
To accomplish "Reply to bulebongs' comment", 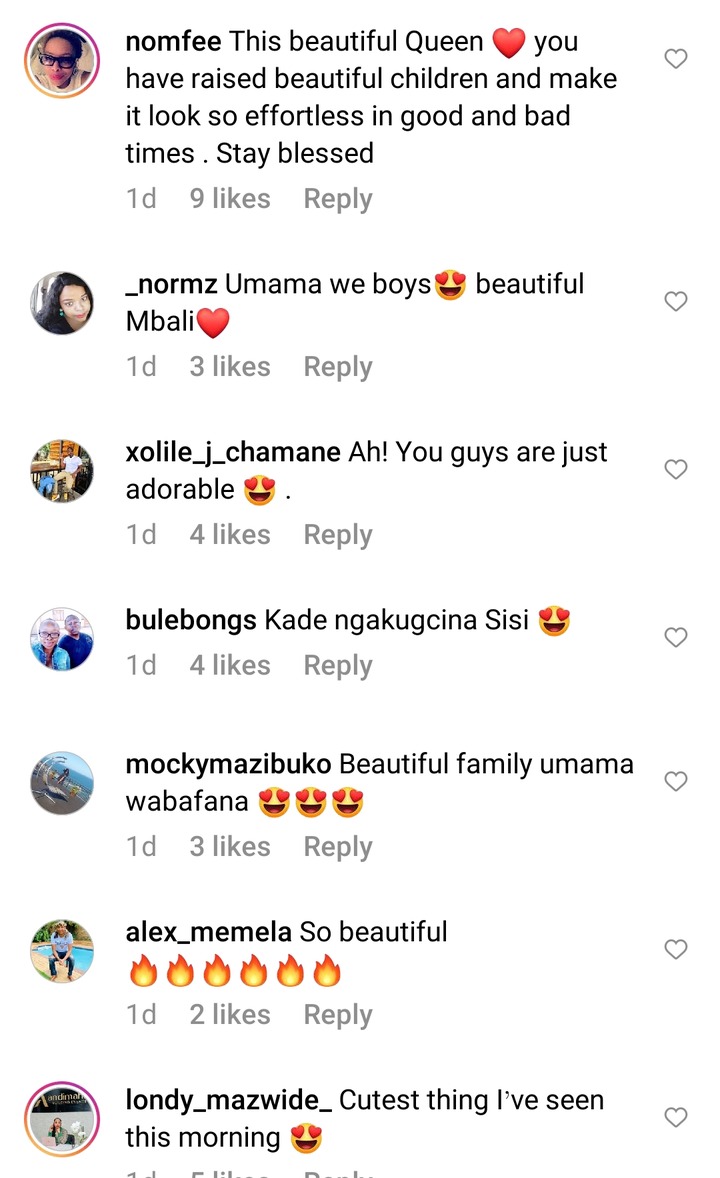I will tap(337, 666).
